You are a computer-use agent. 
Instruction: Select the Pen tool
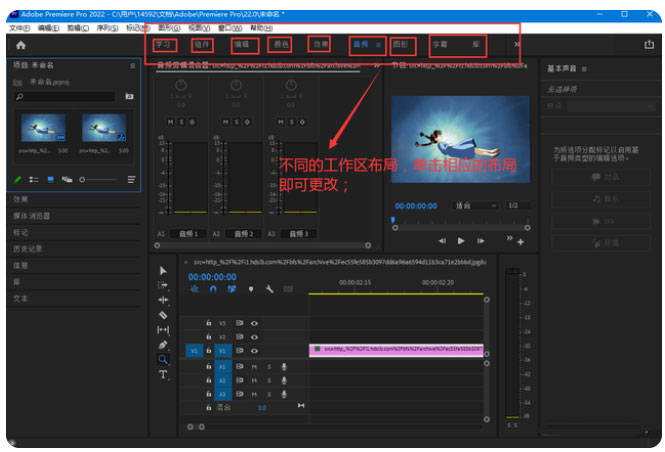163,344
